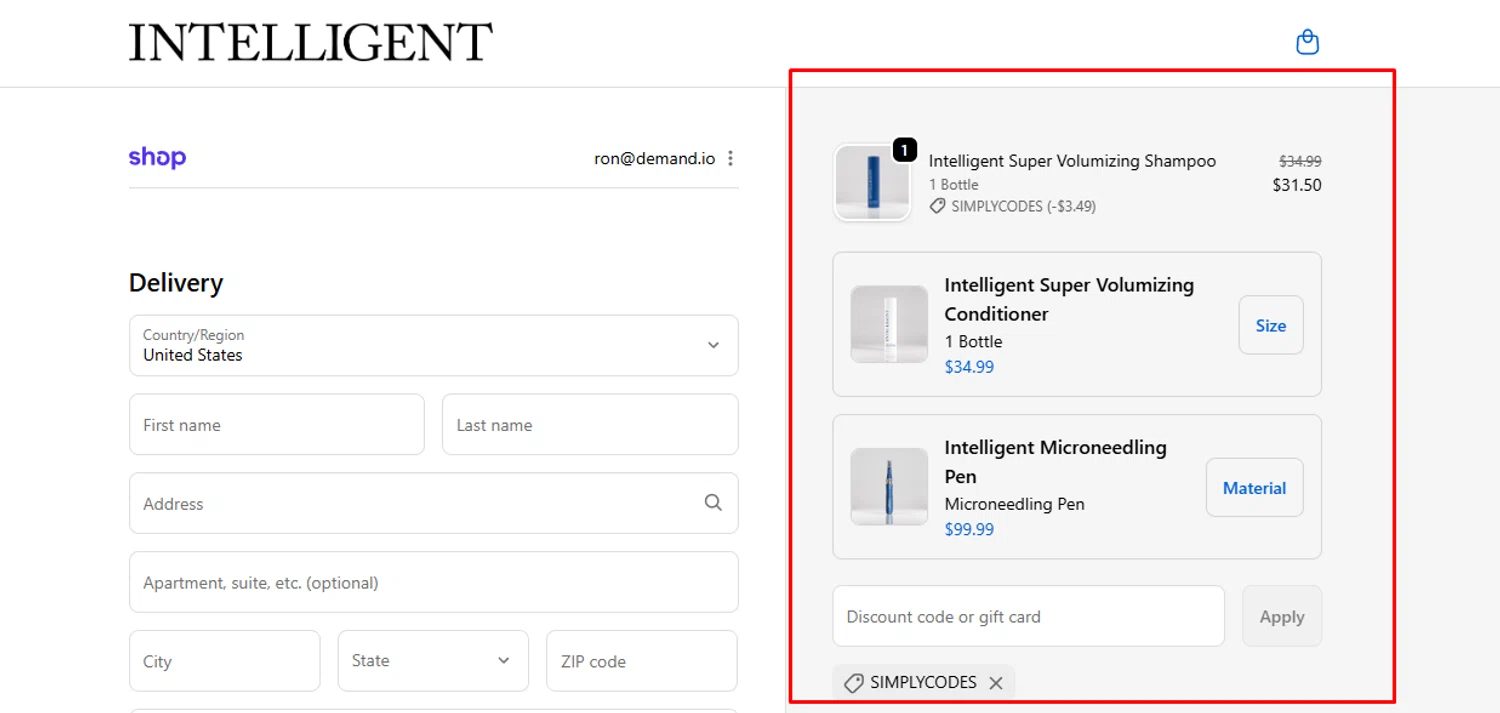
Task: Click the Conditioner product thumbnail
Action: tap(889, 324)
